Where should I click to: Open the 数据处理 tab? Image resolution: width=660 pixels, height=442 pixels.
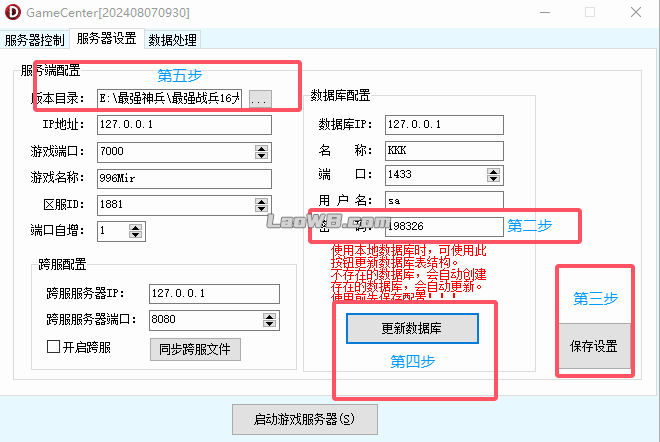pyautogui.click(x=172, y=40)
